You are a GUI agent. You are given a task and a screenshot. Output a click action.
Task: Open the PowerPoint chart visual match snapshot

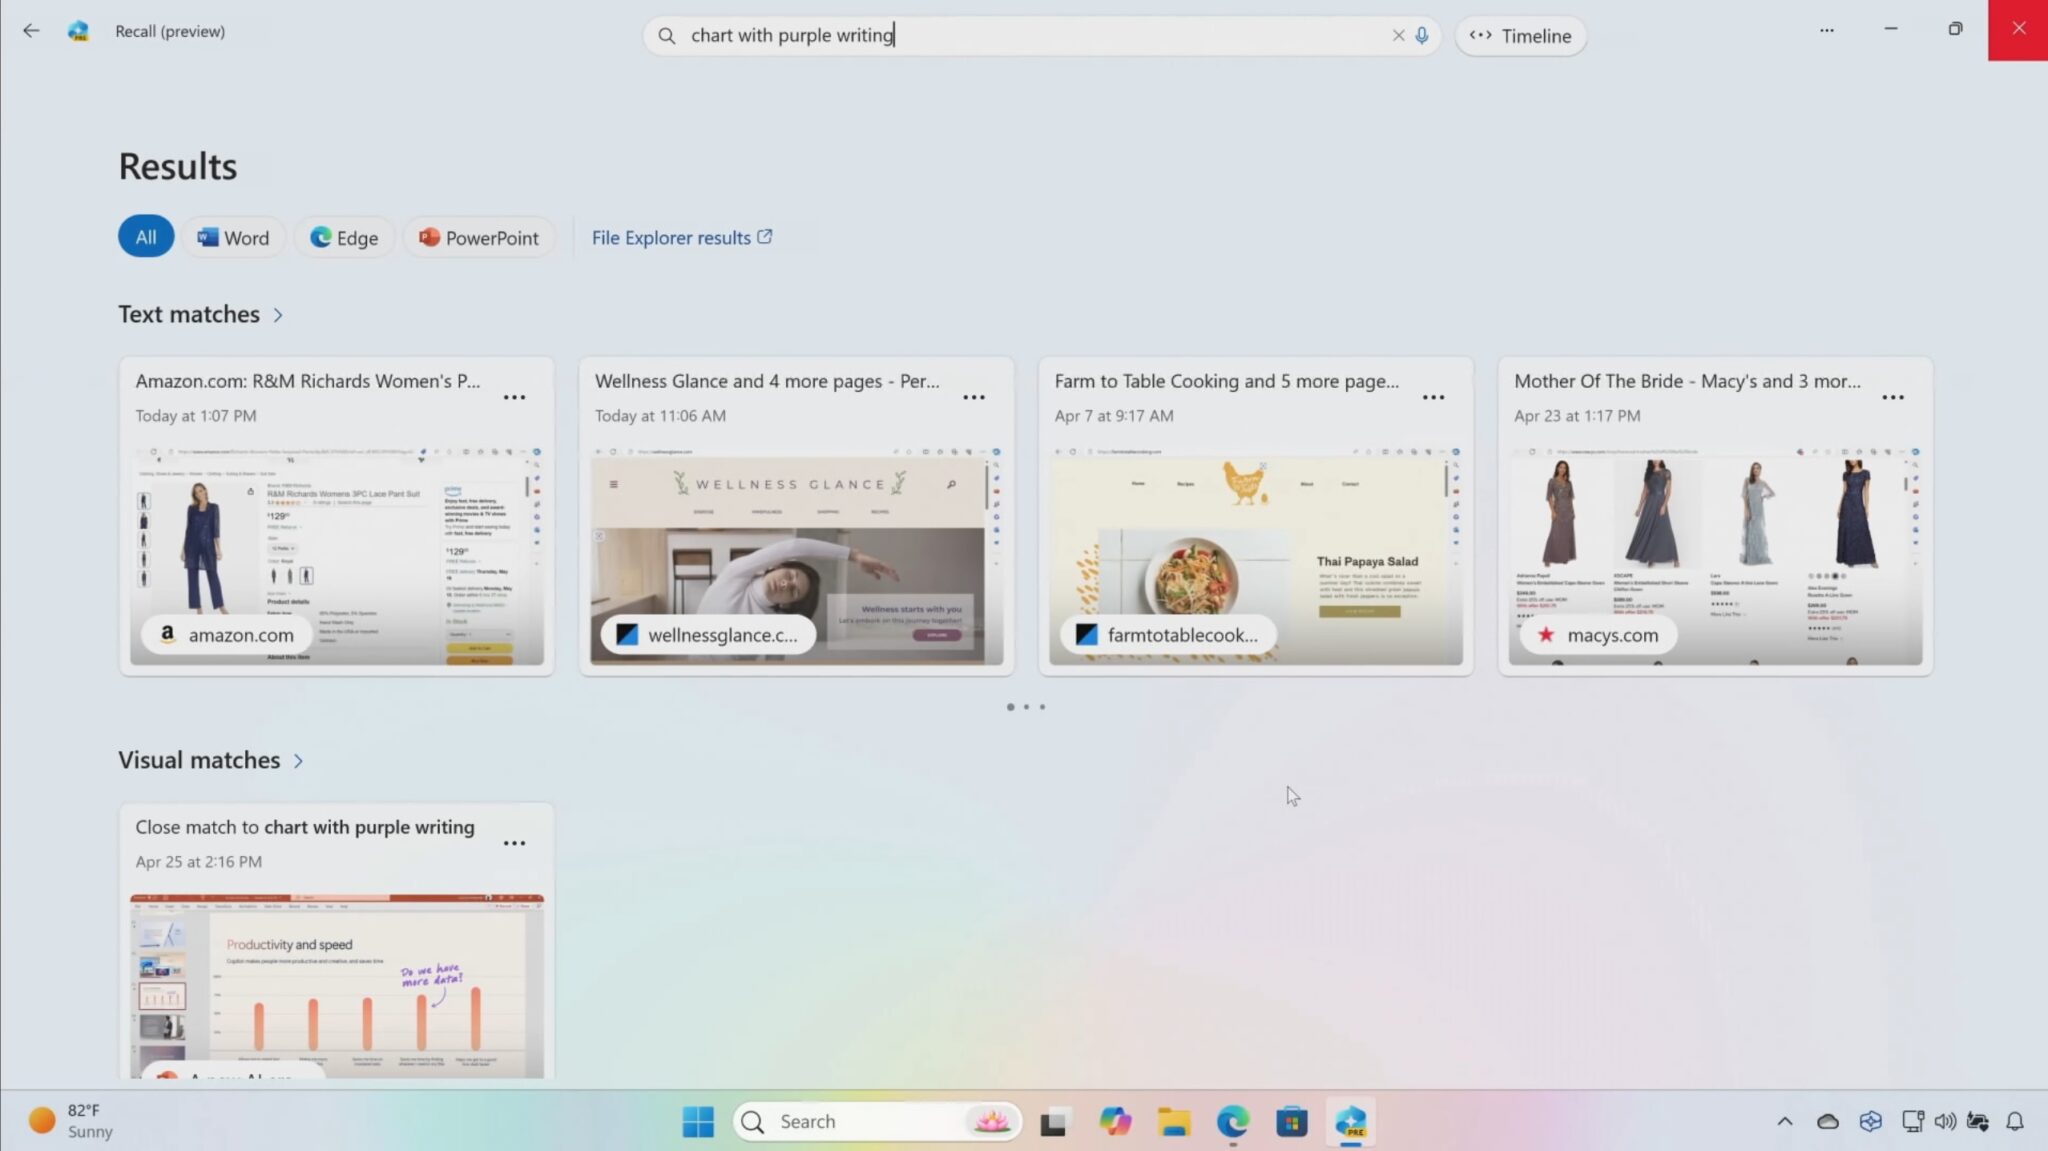pos(337,985)
